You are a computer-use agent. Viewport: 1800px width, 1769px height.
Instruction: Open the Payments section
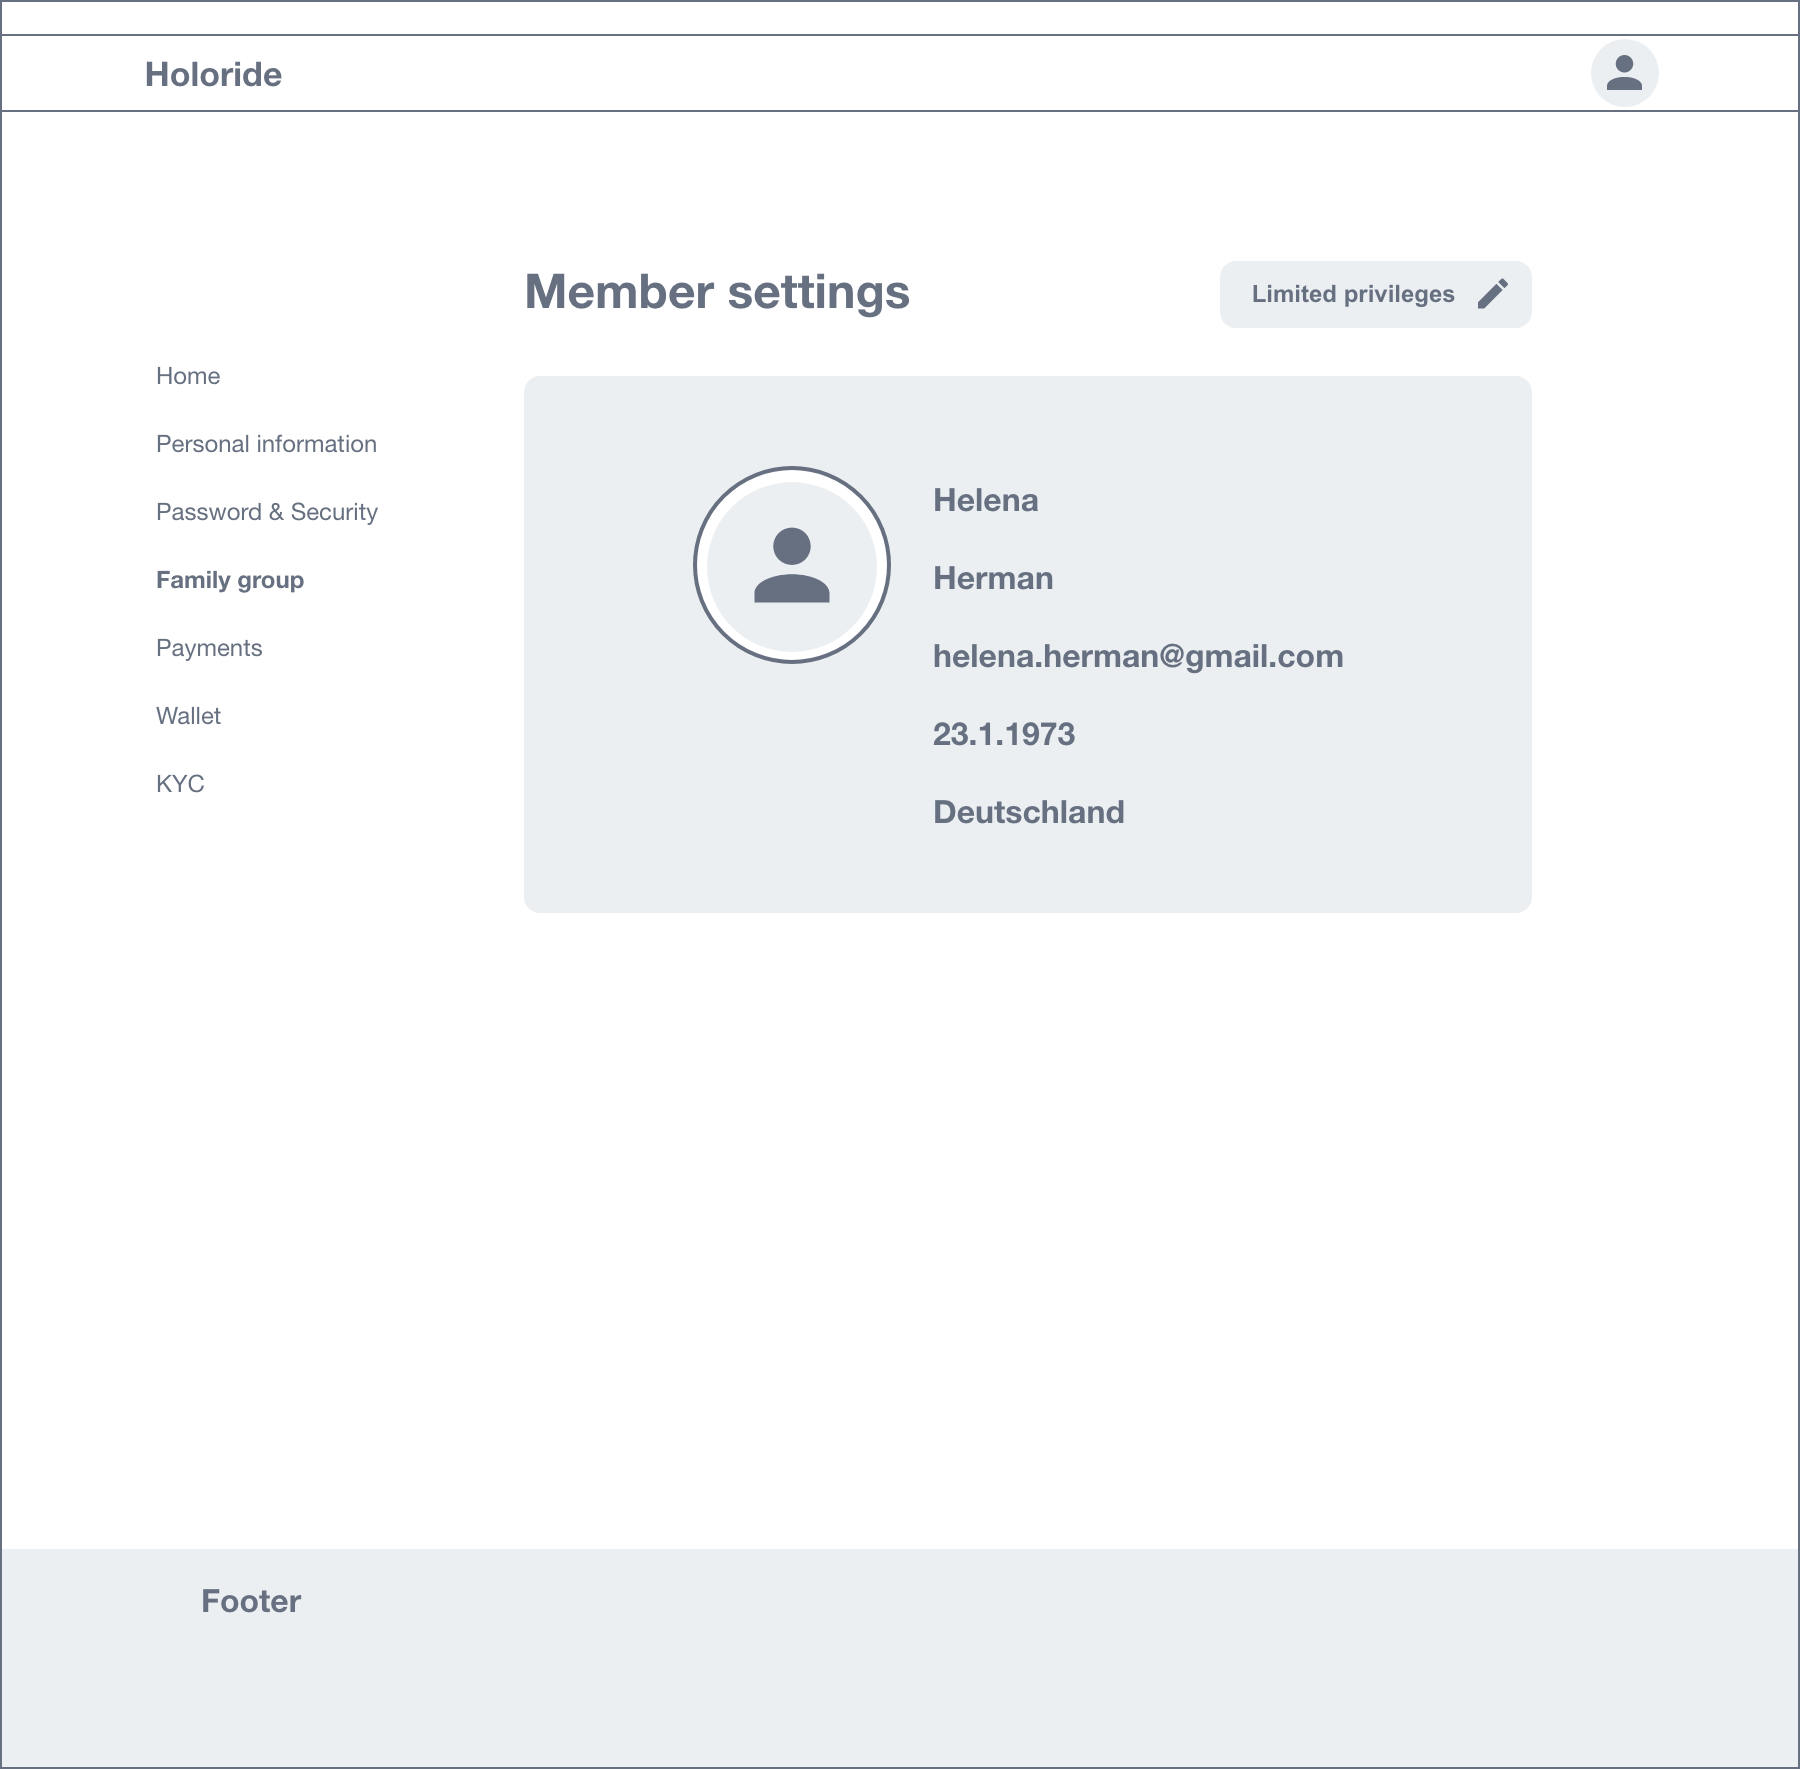tap(209, 648)
